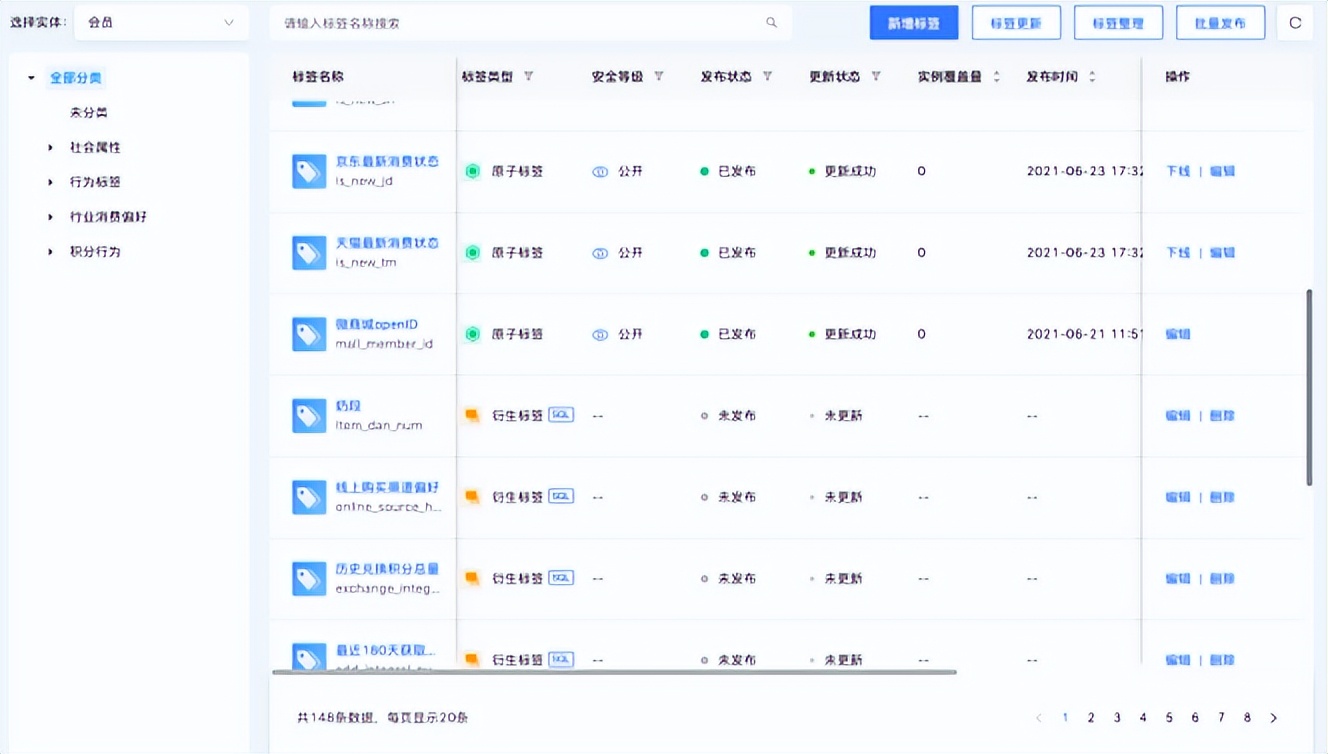The width and height of the screenshot is (1328, 754).
Task: Open page 3 in the pagination bar
Action: point(1117,717)
